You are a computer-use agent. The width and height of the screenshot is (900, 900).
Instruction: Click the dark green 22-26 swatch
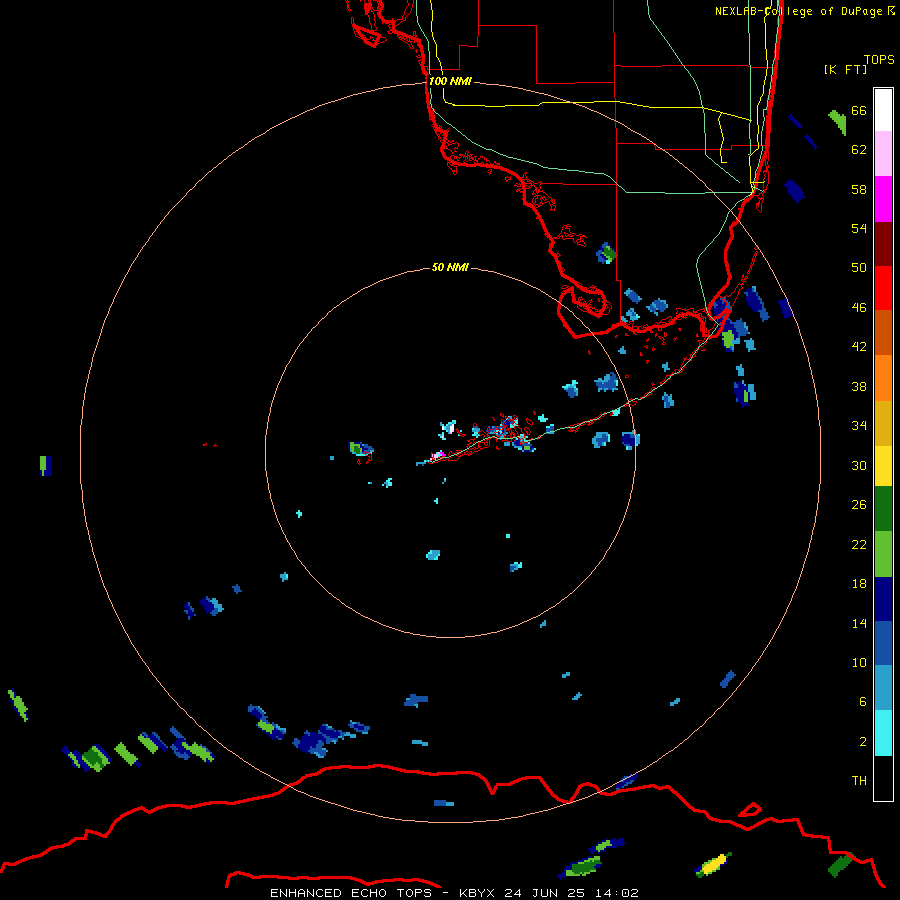[883, 509]
